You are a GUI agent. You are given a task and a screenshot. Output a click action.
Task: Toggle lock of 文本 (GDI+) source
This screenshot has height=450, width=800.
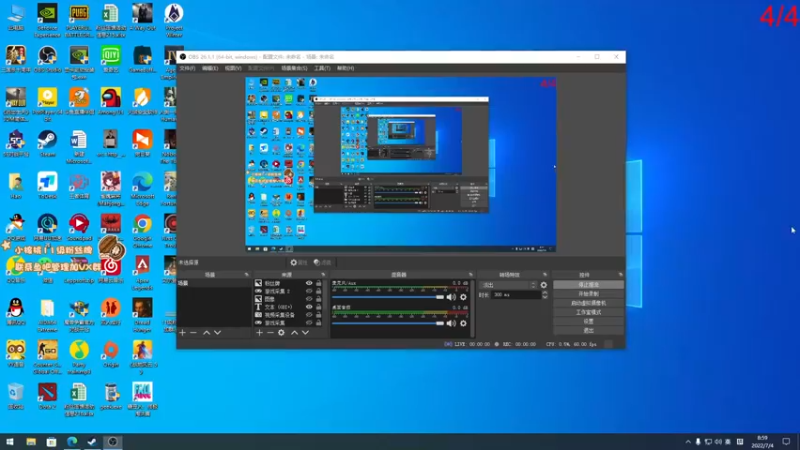pyautogui.click(x=318, y=307)
